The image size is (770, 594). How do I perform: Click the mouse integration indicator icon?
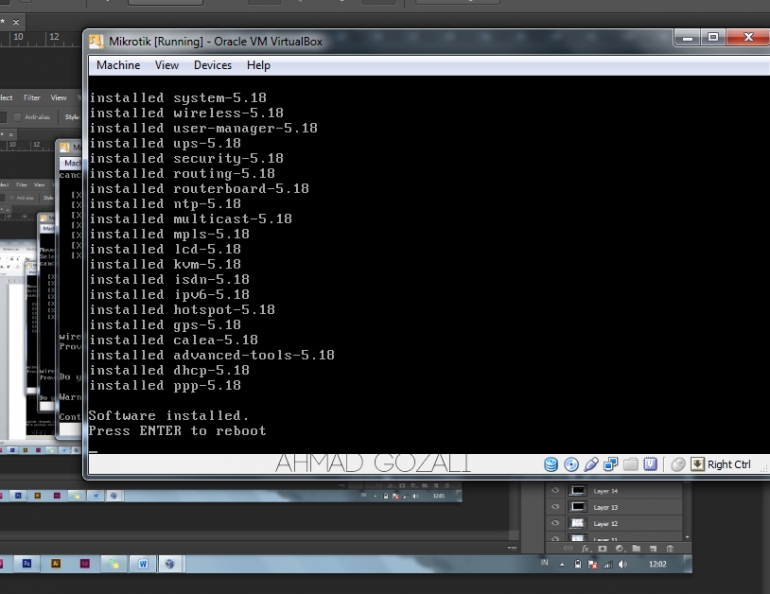click(678, 464)
